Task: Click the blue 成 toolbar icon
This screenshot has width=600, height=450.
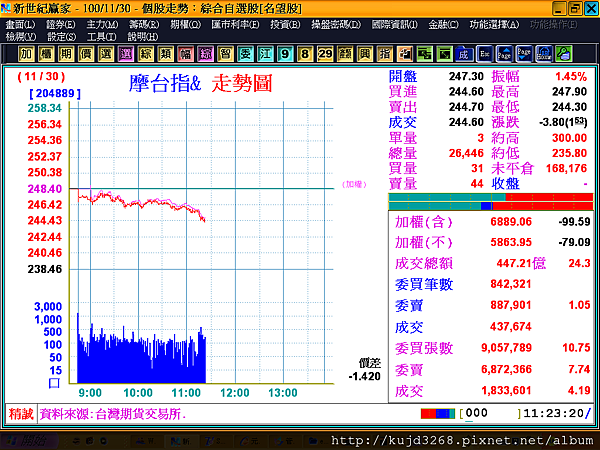Action: [x=464, y=54]
